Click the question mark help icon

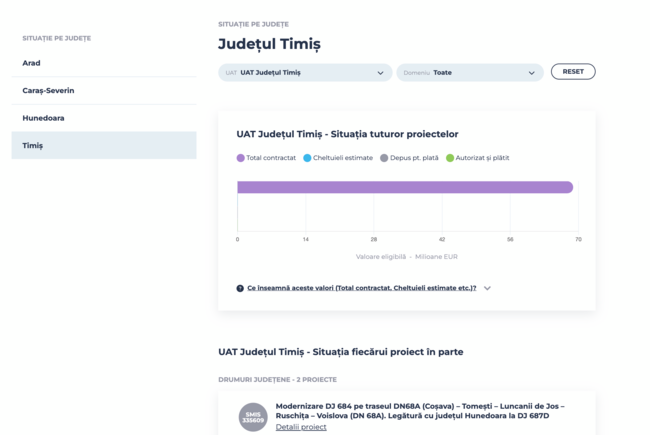240,288
